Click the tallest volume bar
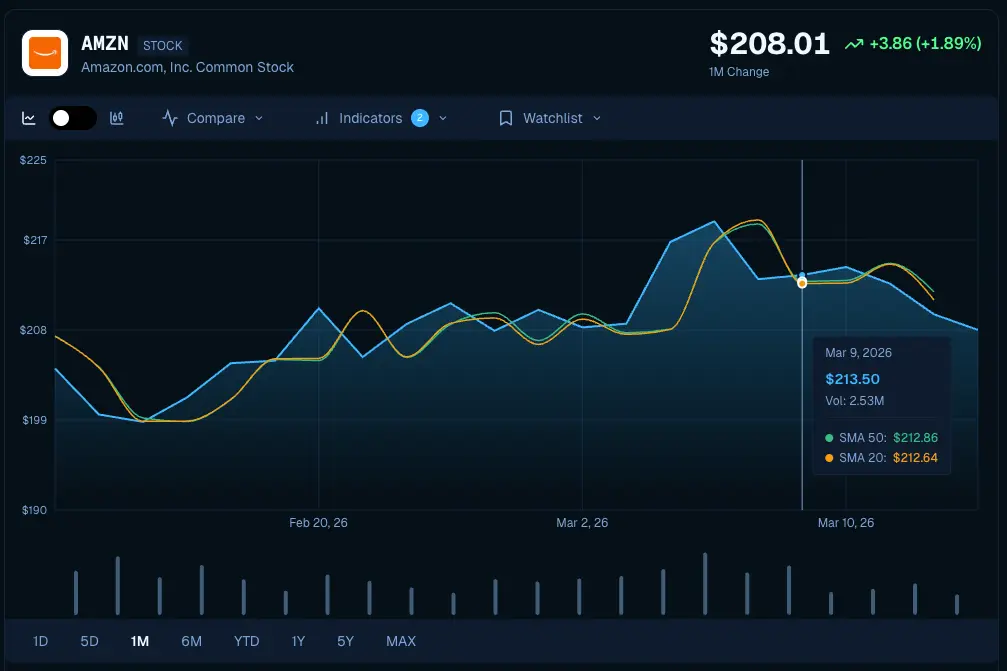The height and width of the screenshot is (671, 1007). 705,584
